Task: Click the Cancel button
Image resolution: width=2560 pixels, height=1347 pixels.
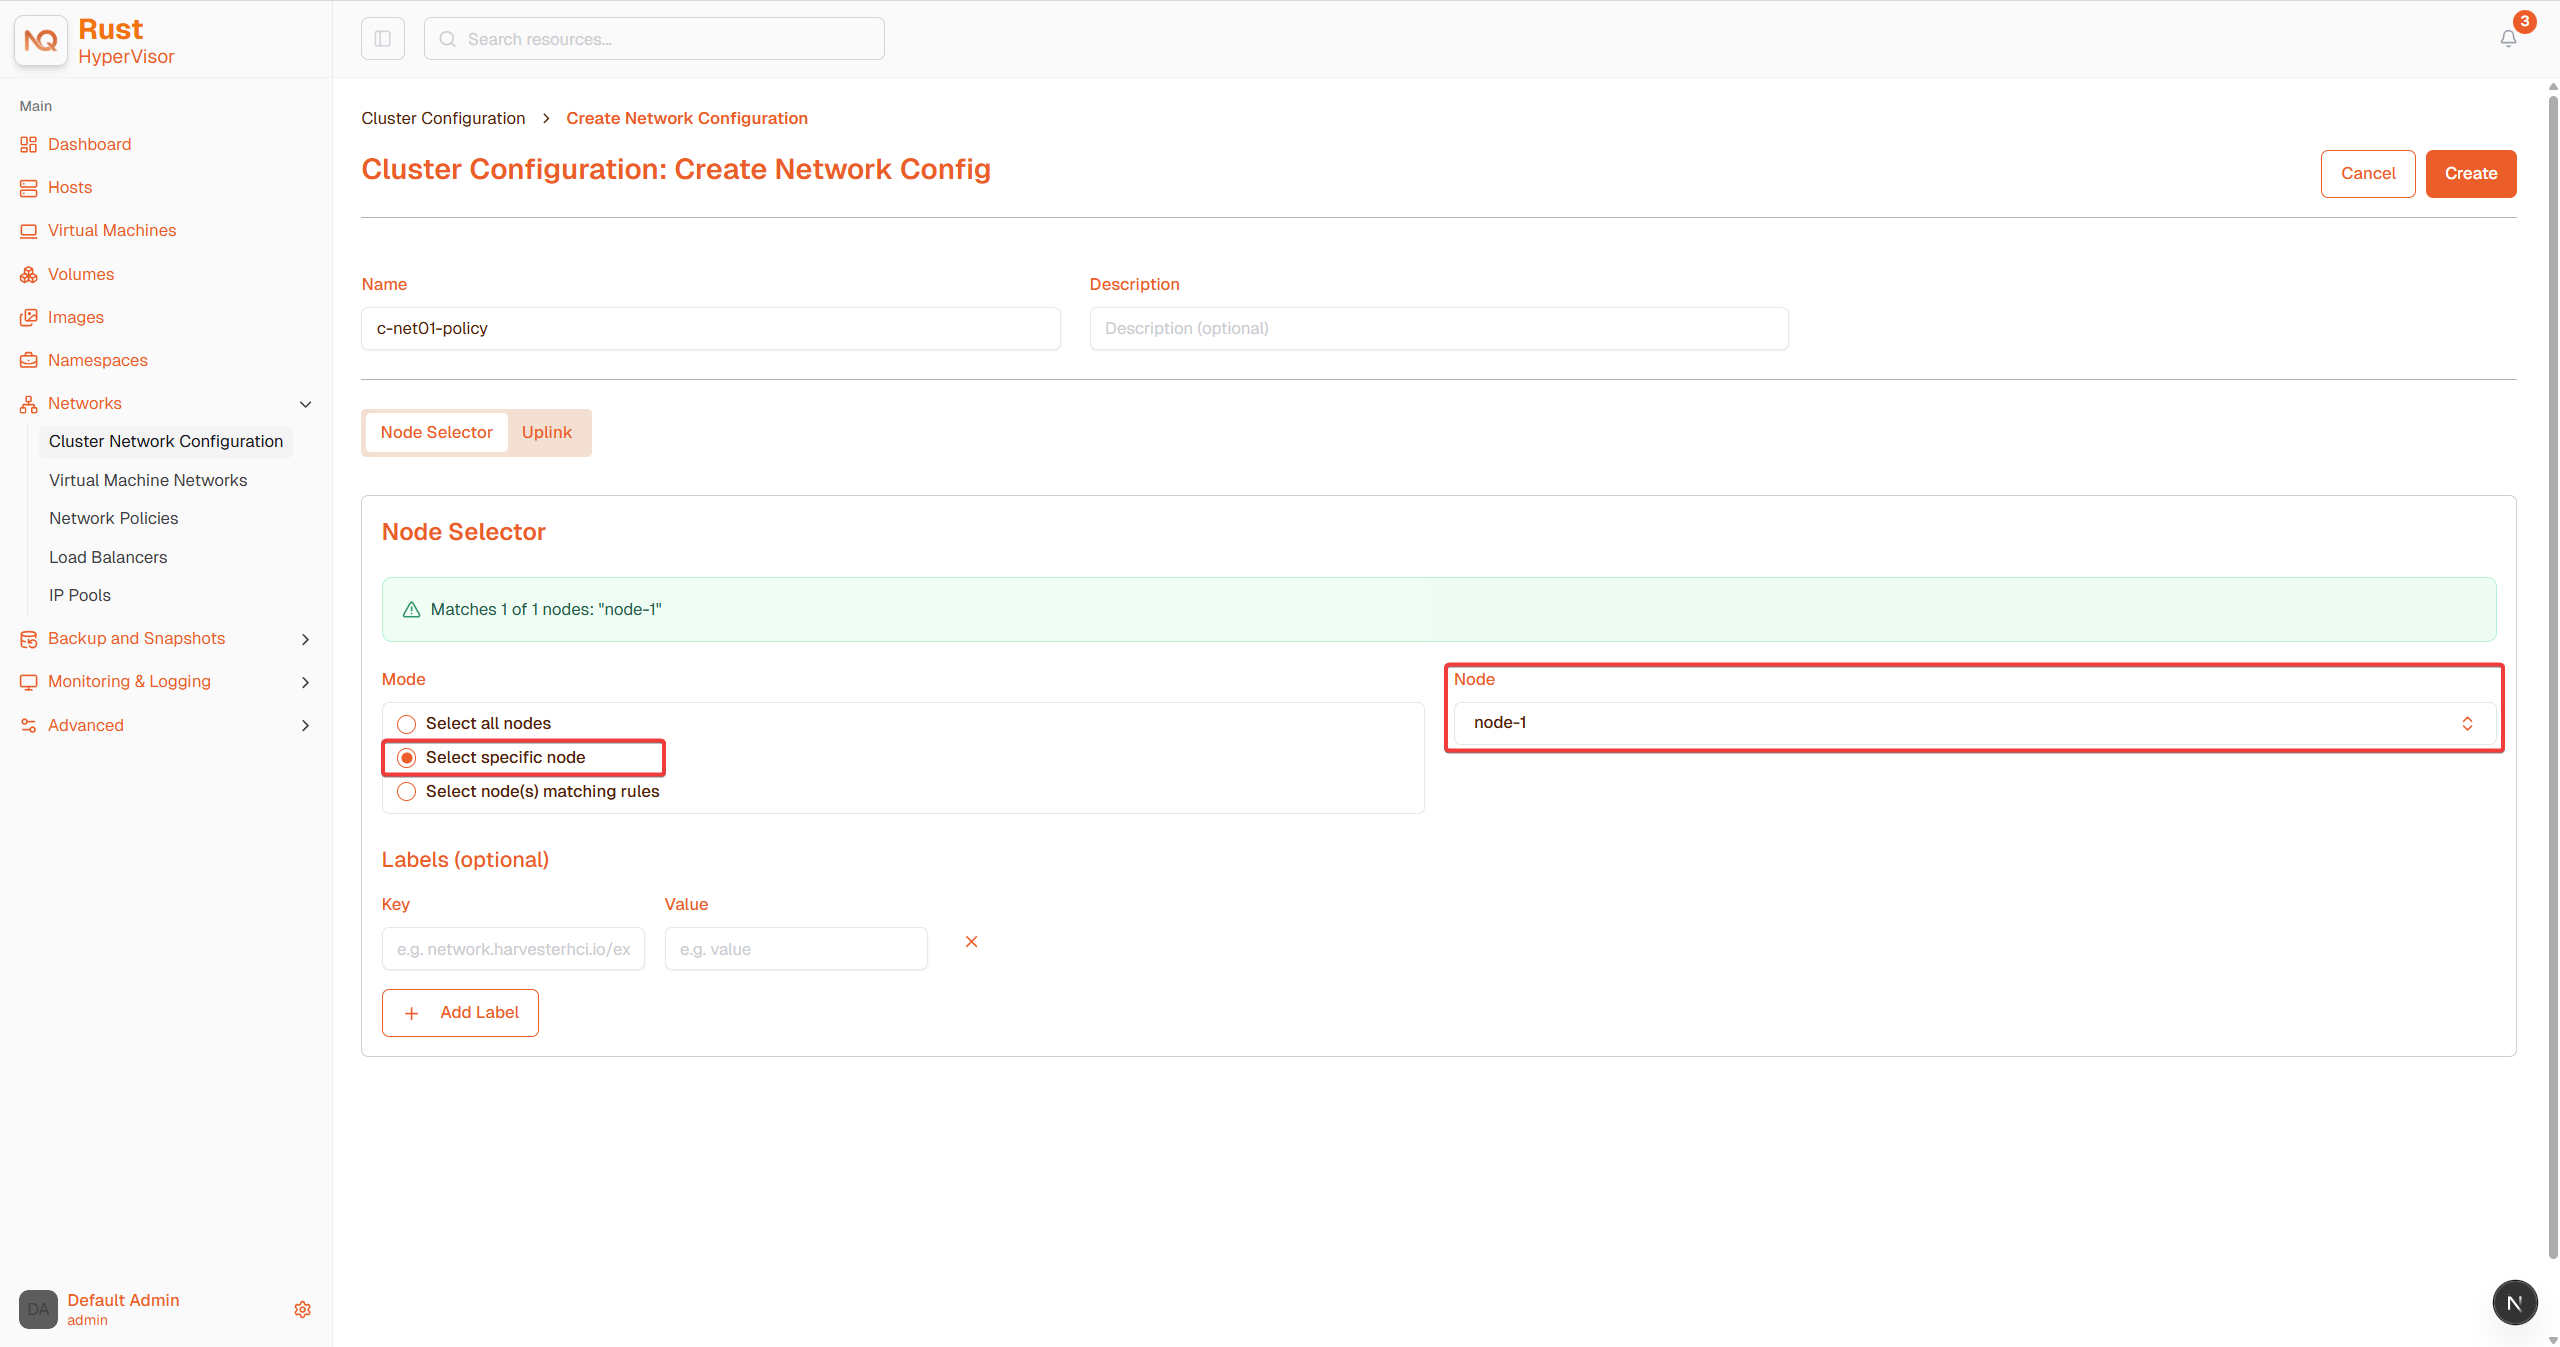Action: pos(2368,174)
